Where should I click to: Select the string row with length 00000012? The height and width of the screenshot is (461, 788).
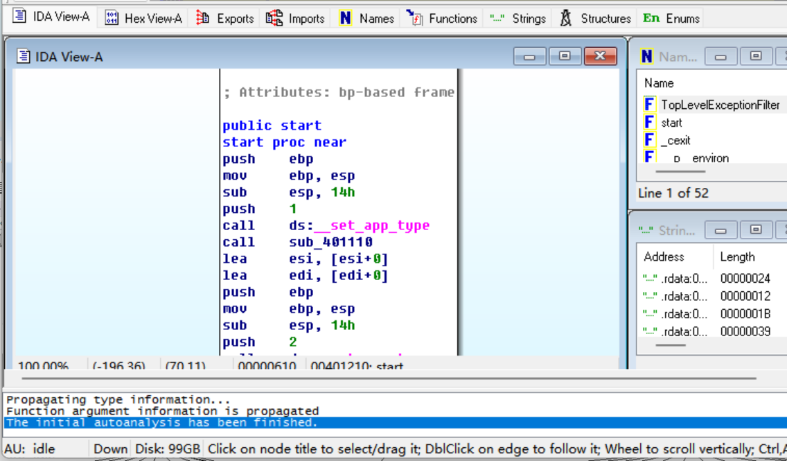tap(713, 296)
